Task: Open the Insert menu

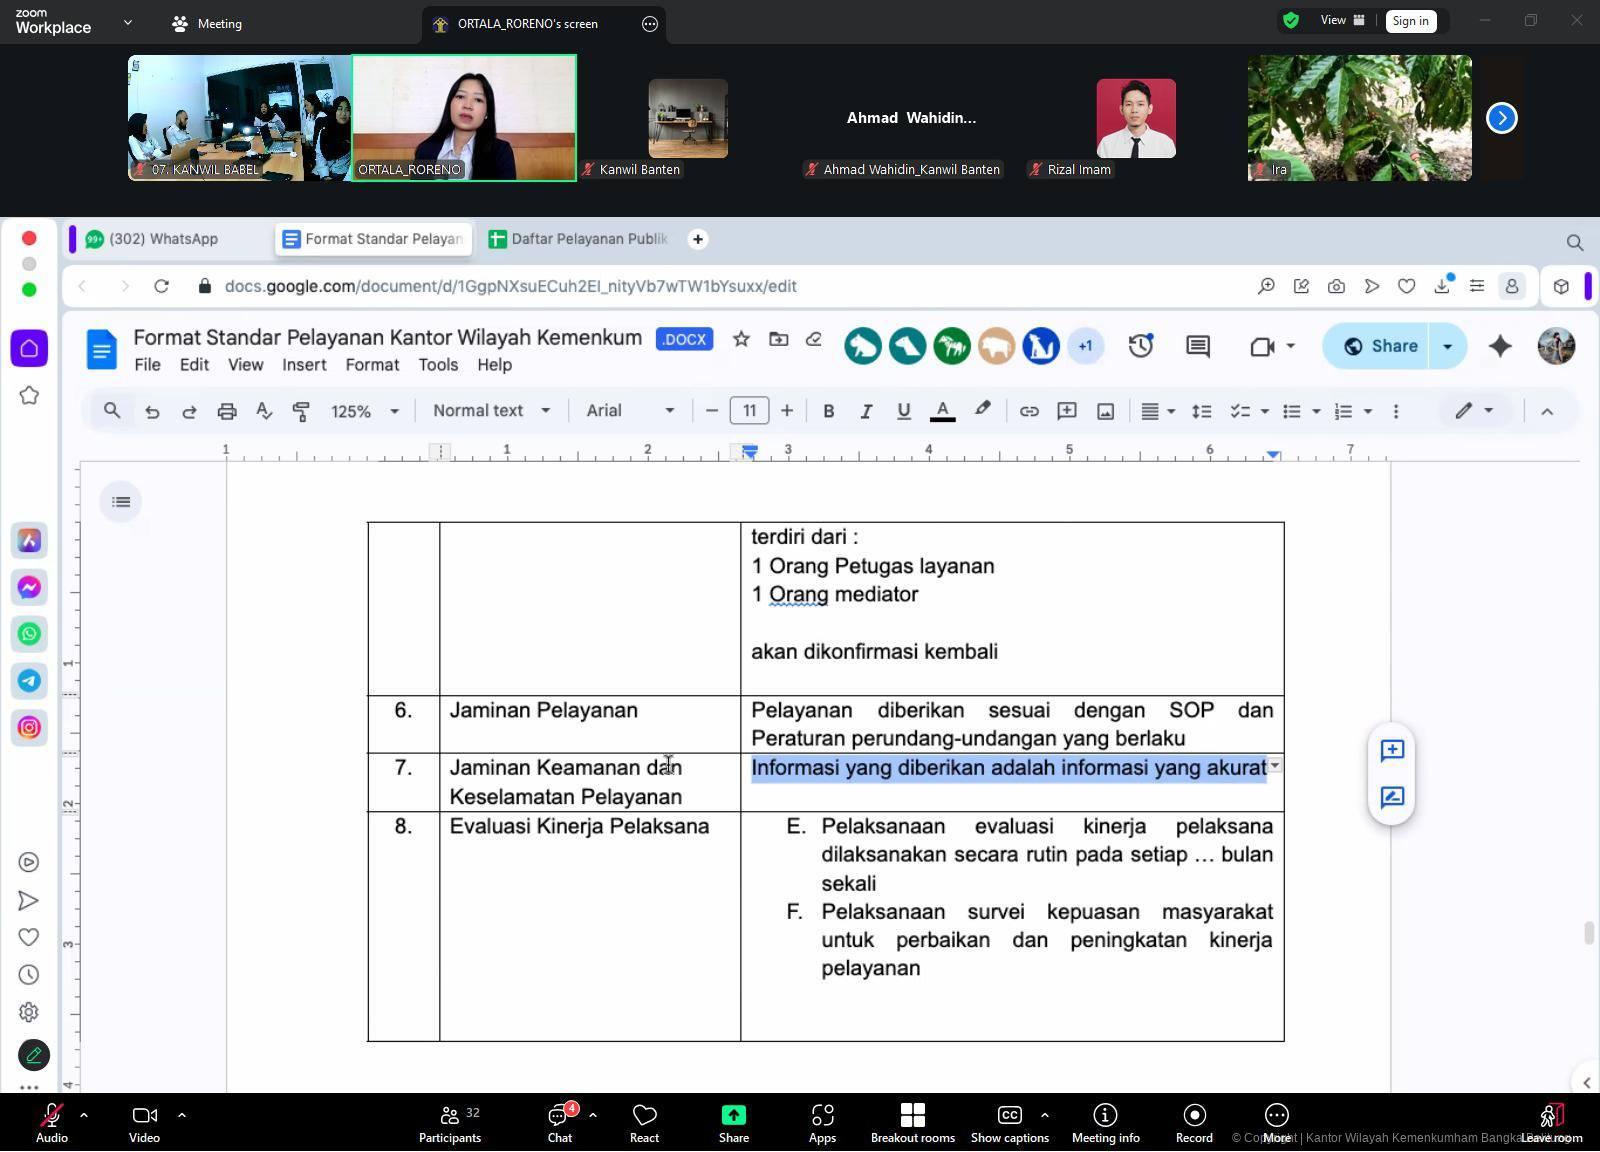Action: pos(304,365)
